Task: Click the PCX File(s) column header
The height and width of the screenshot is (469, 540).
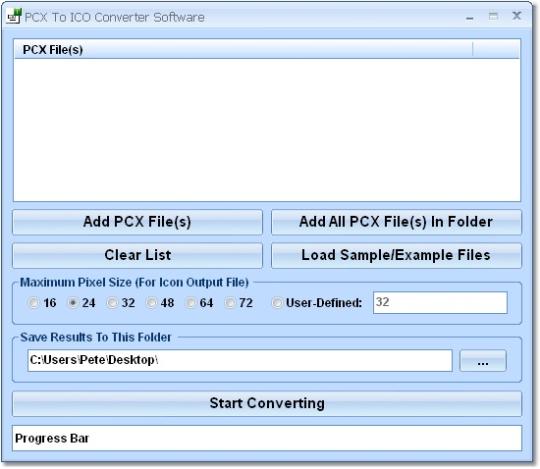Action: coord(243,49)
